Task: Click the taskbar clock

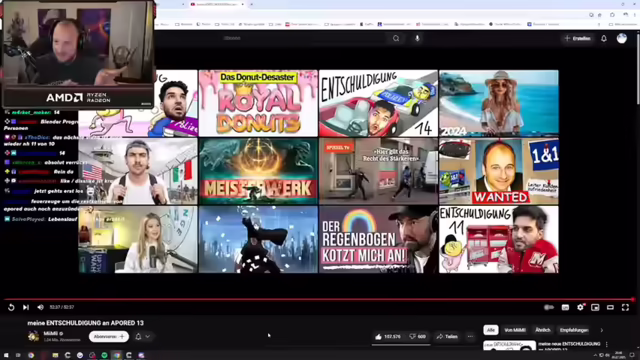Action: [x=619, y=355]
